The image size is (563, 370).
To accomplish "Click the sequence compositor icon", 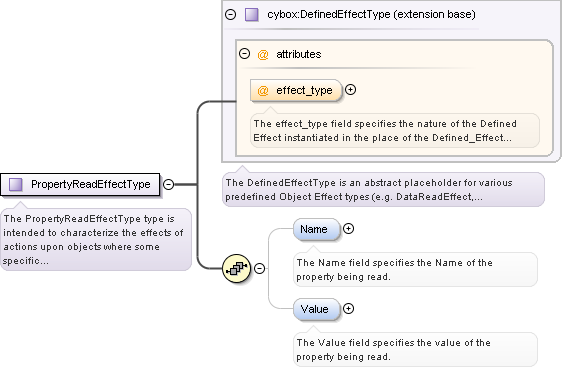I will click(236, 268).
